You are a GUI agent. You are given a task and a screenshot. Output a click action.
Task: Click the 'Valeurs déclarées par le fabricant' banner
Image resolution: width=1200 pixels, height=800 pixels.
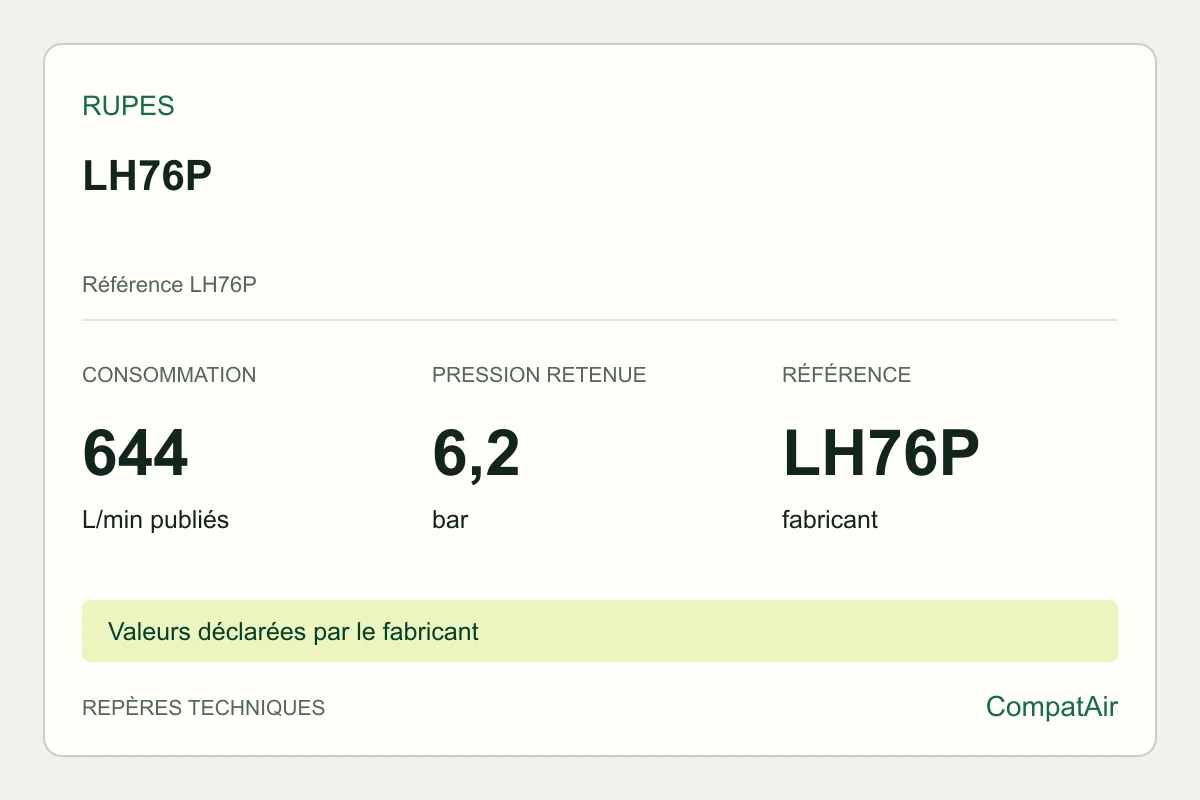[600, 631]
